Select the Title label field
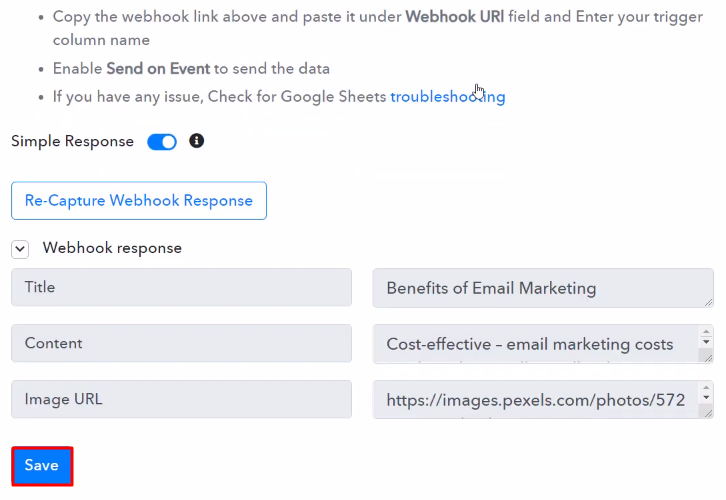726x500 pixels. (x=182, y=288)
